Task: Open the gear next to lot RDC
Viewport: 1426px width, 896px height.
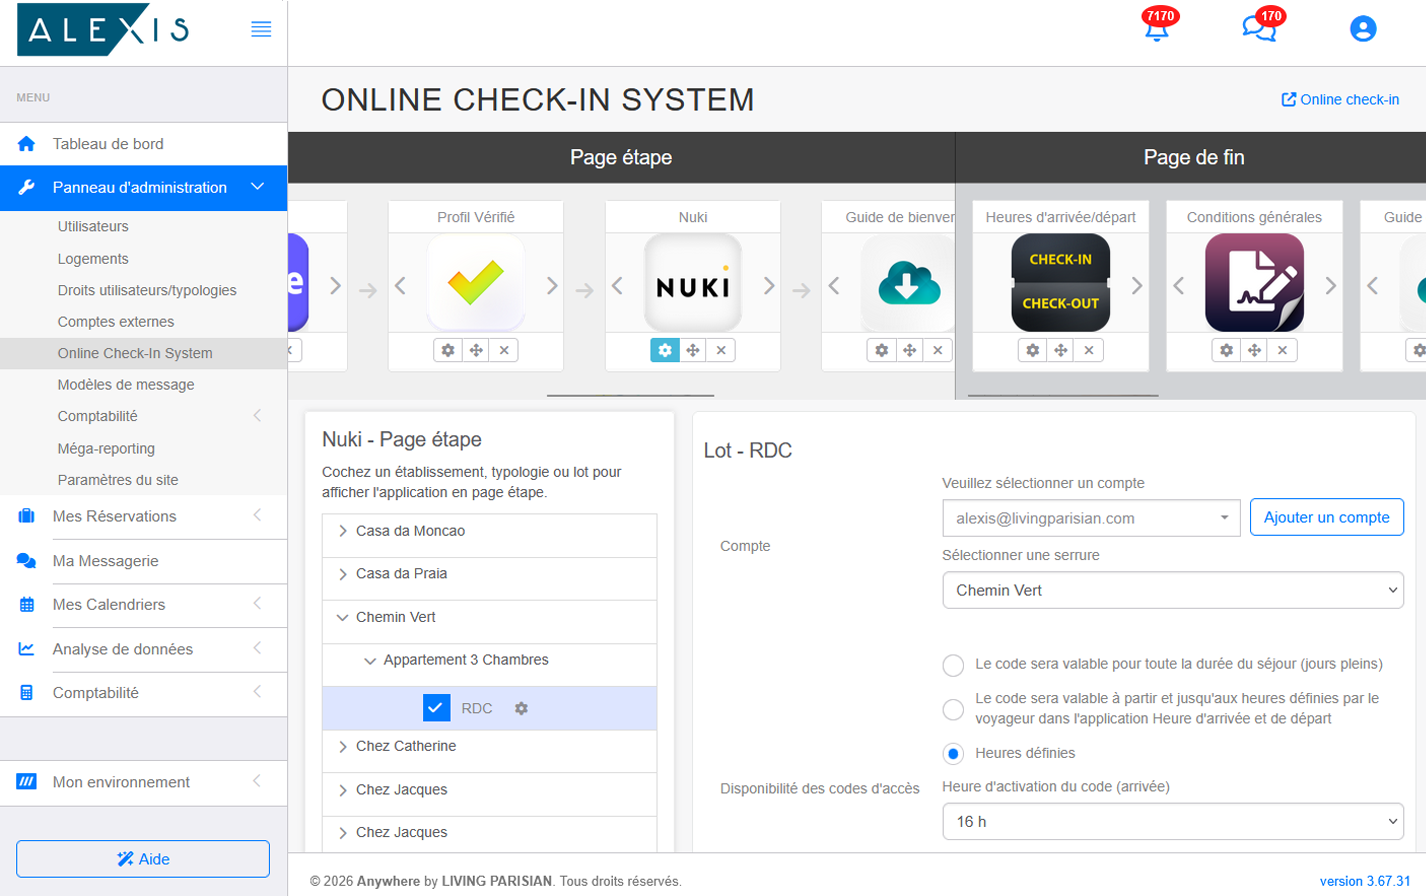Action: 521,708
